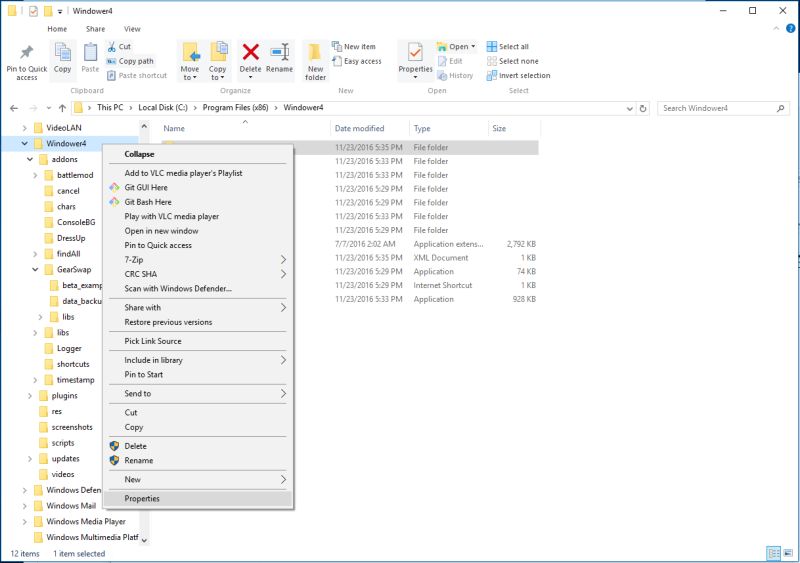Select the screenshots folder in tree
The height and width of the screenshot is (563, 800).
click(x=72, y=427)
